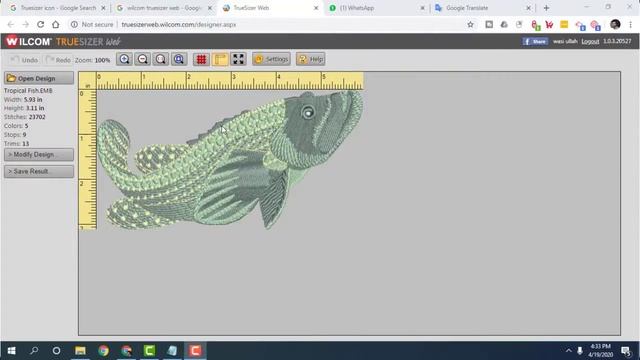Click the Logout link
The height and width of the screenshot is (360, 640).
[x=590, y=42]
